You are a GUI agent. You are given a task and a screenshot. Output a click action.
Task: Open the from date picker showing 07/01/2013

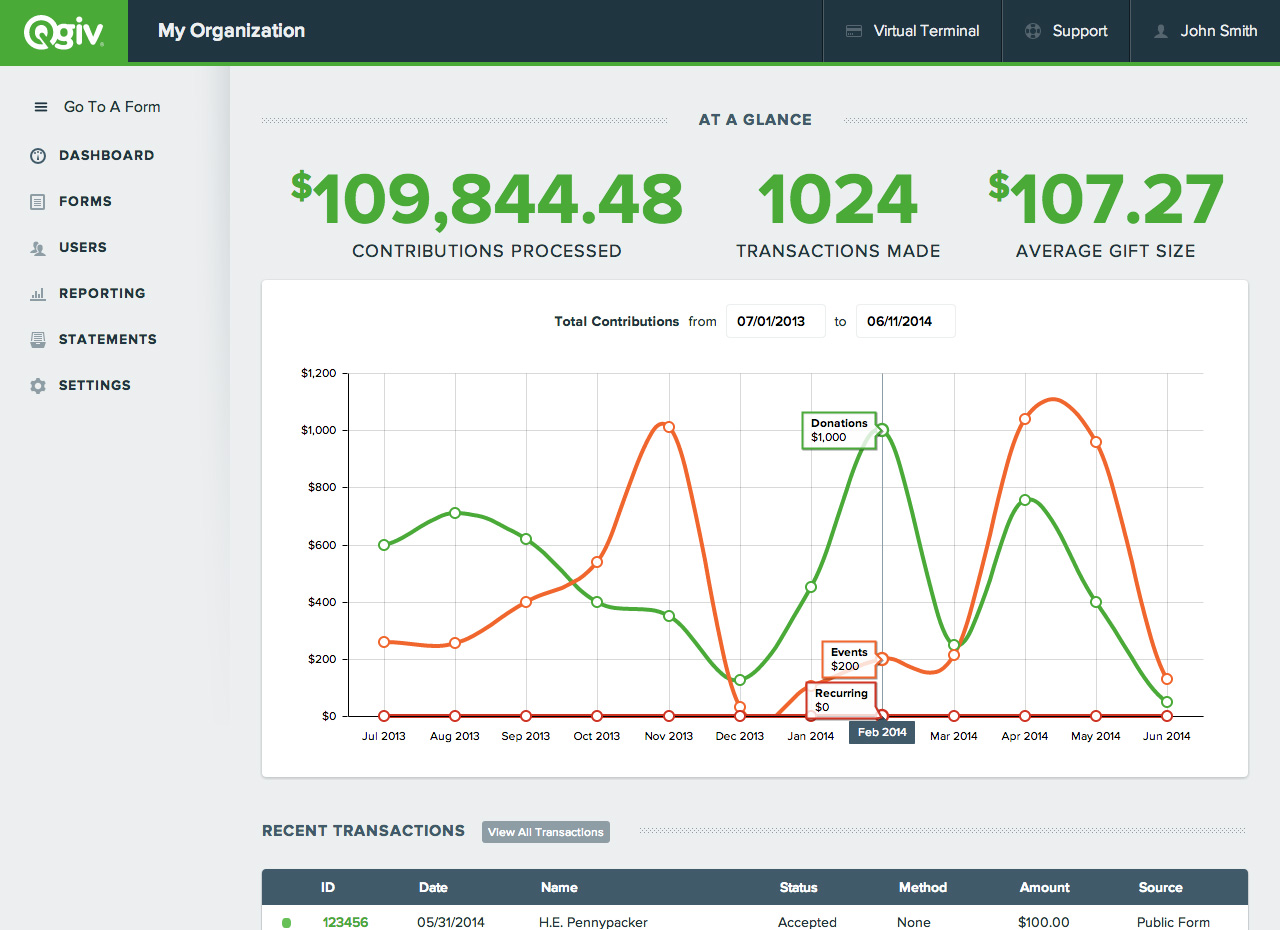(775, 321)
